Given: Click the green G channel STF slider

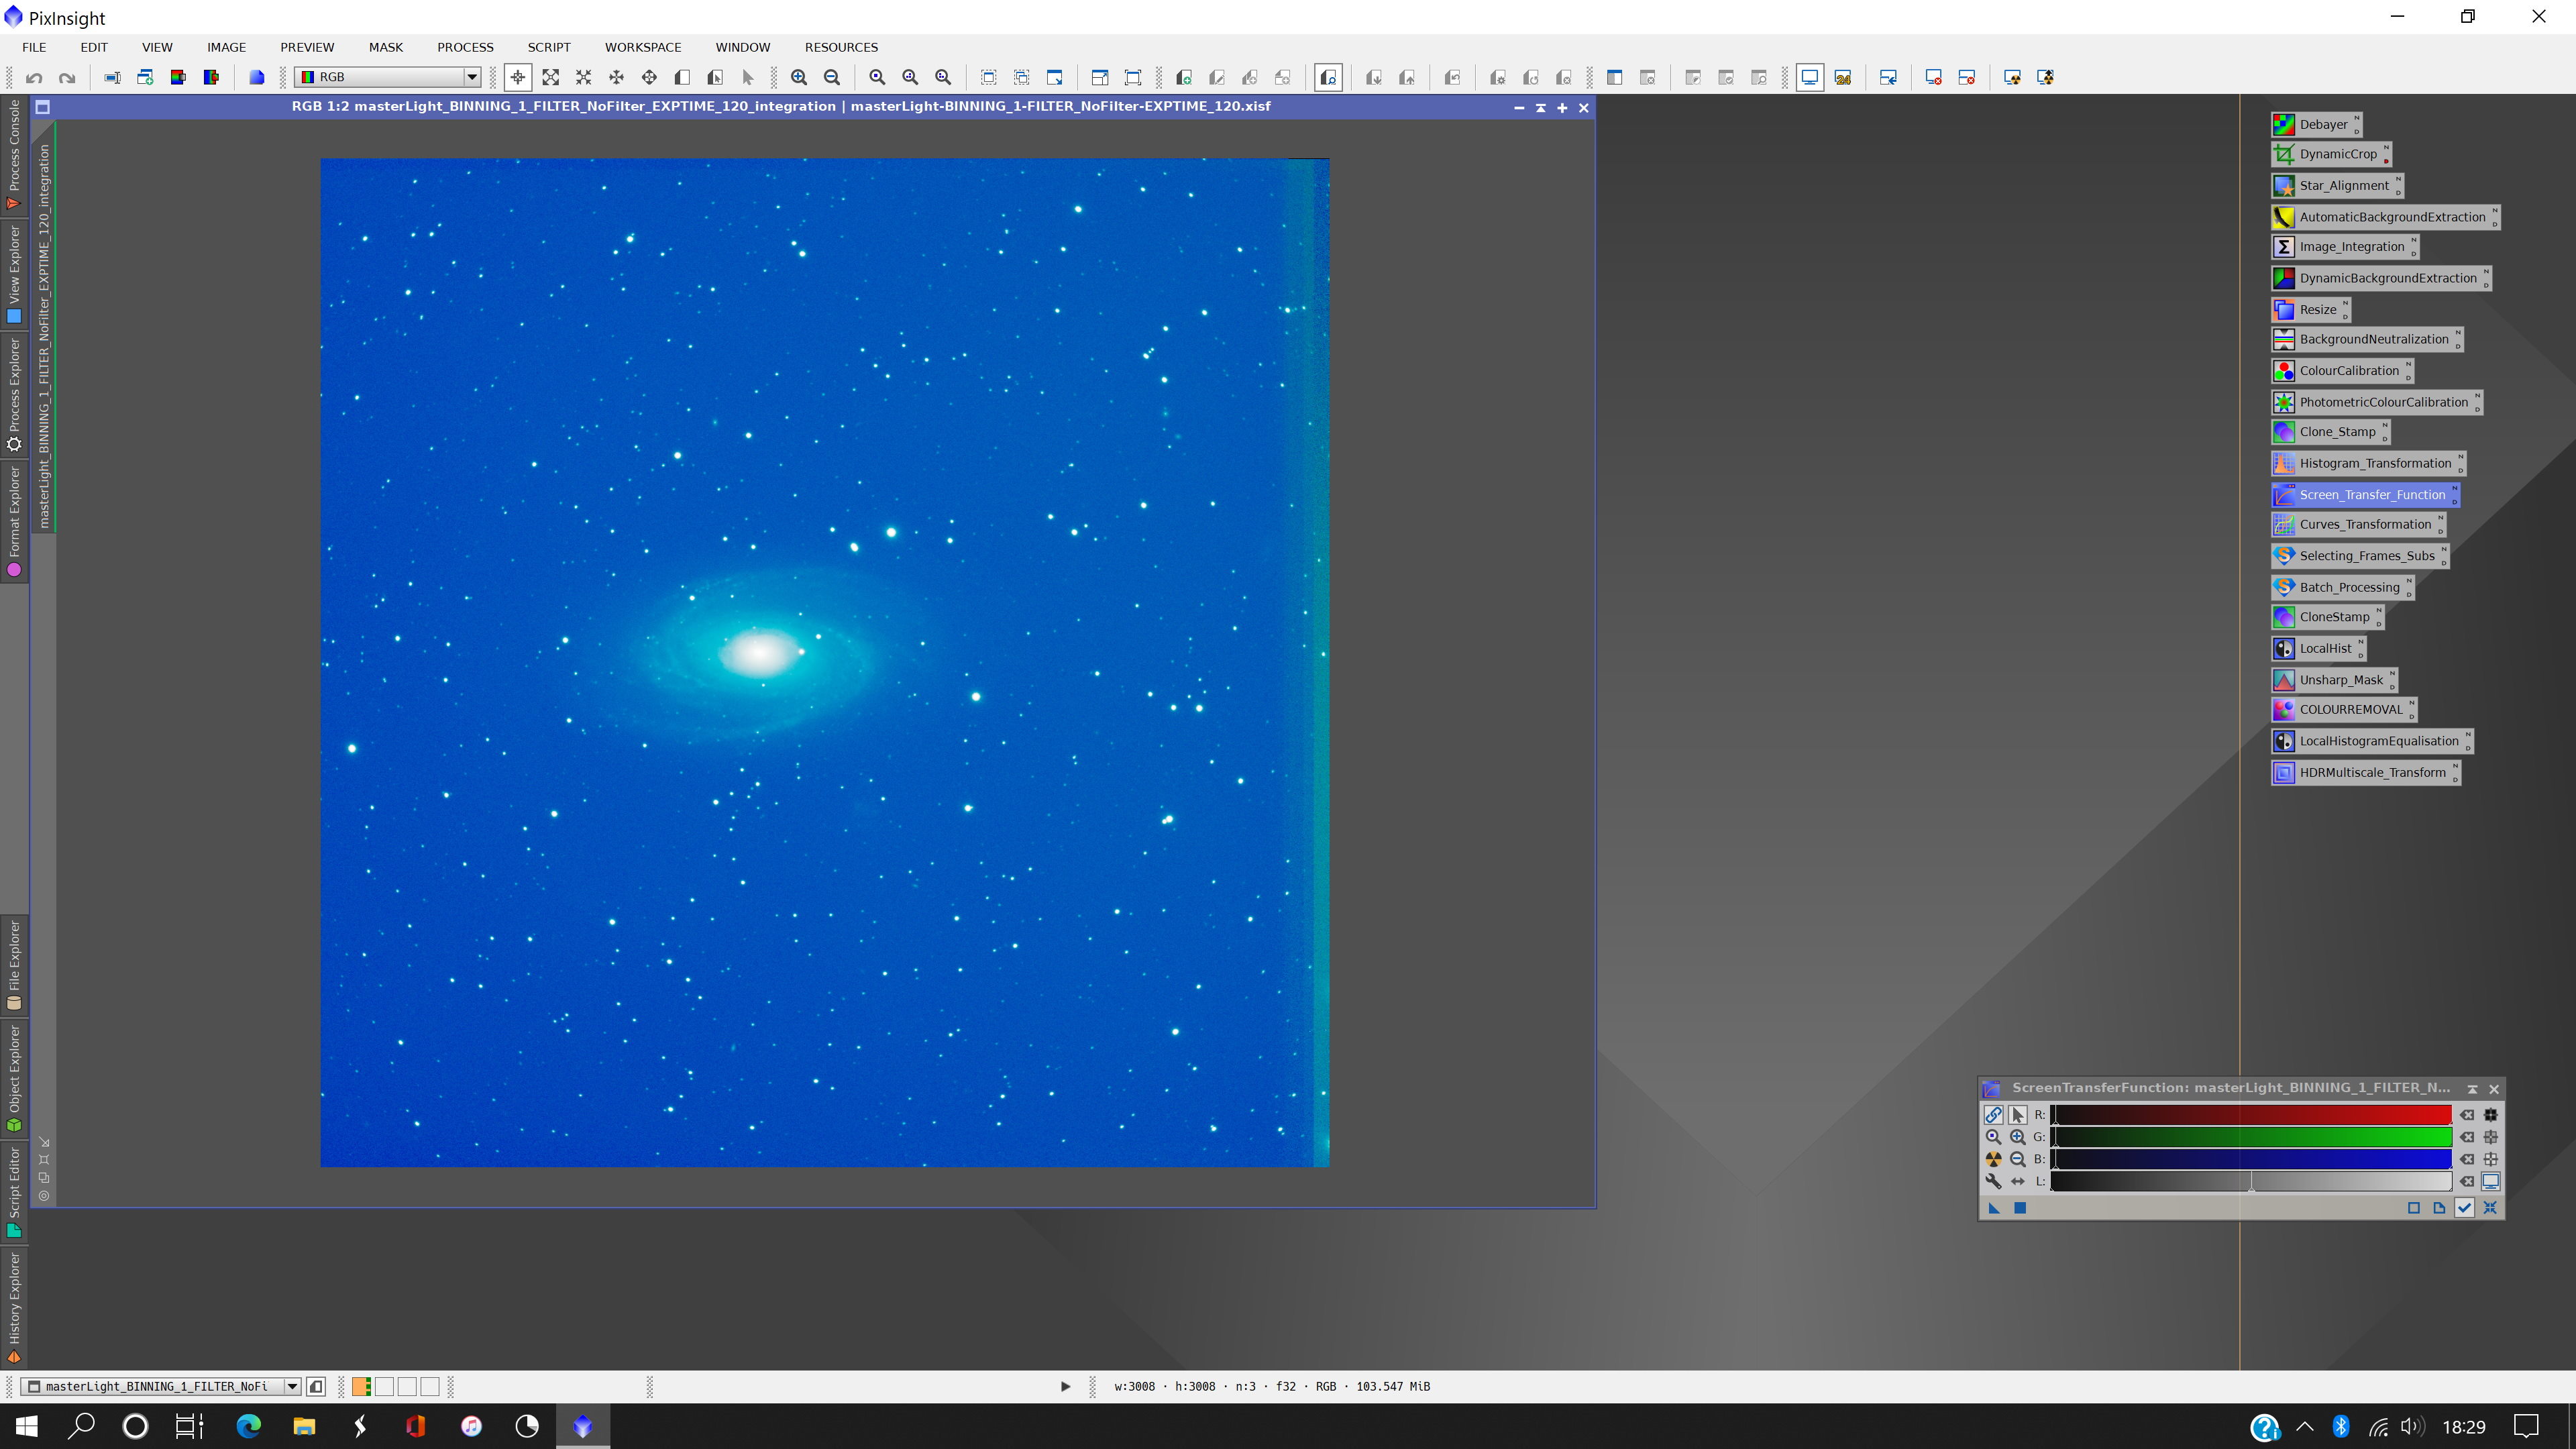Looking at the screenshot, I should point(2251,1137).
